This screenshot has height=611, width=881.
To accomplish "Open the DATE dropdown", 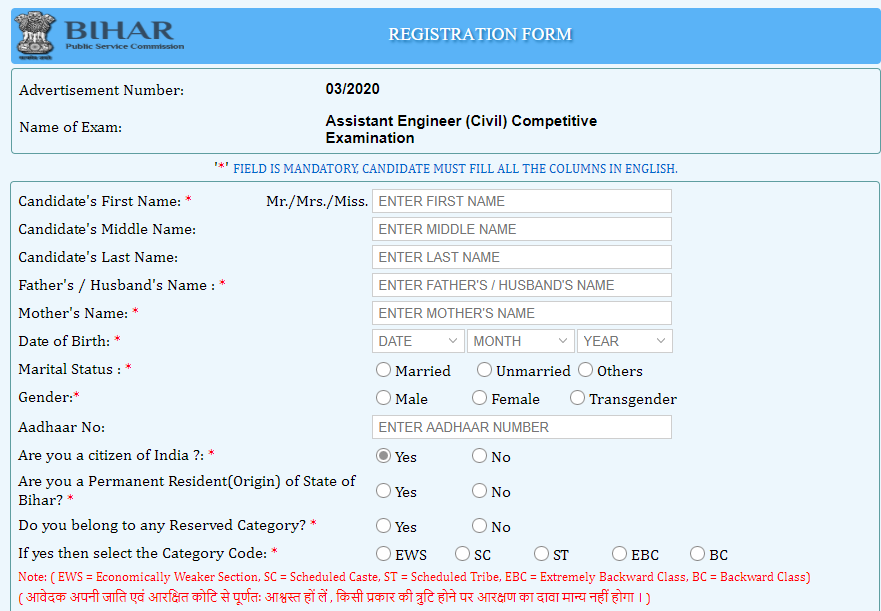I will [417, 340].
